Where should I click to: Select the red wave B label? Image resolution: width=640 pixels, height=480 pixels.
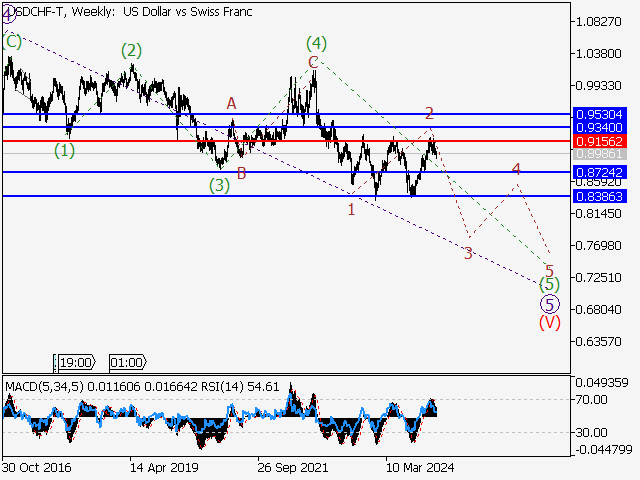click(x=241, y=173)
